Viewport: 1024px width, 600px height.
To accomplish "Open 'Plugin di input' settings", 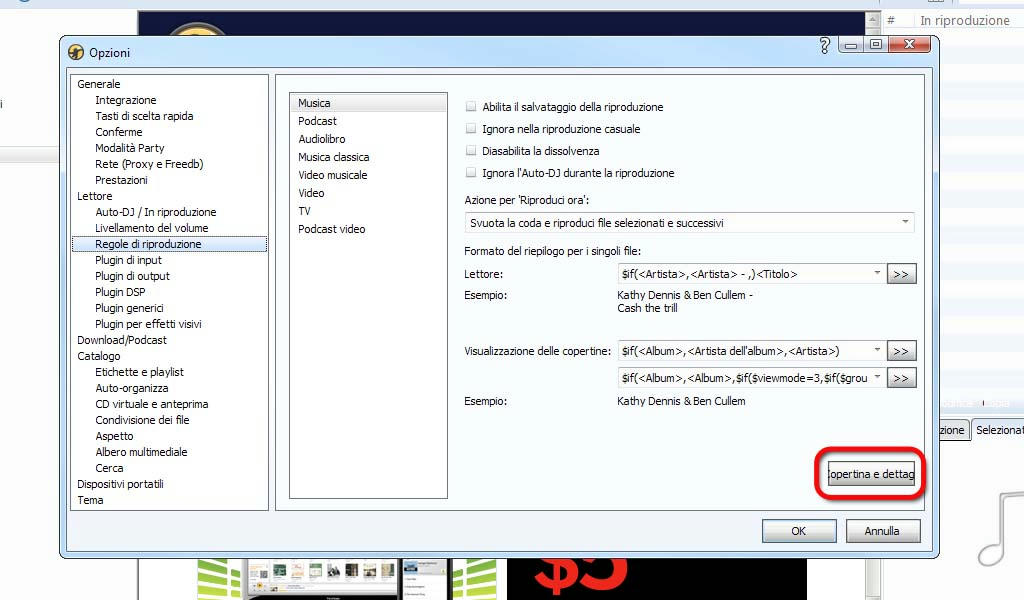I will pyautogui.click(x=128, y=260).
